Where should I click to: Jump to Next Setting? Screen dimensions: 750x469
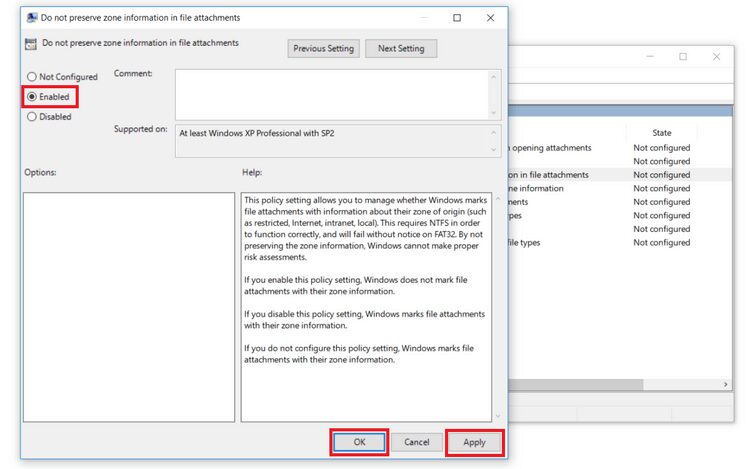pos(401,48)
